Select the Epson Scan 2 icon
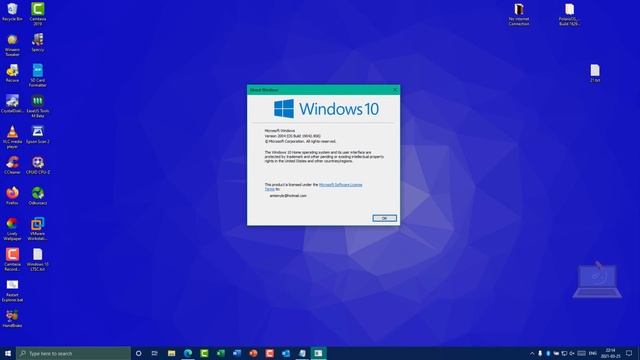This screenshot has width=640, height=360. pos(38,134)
